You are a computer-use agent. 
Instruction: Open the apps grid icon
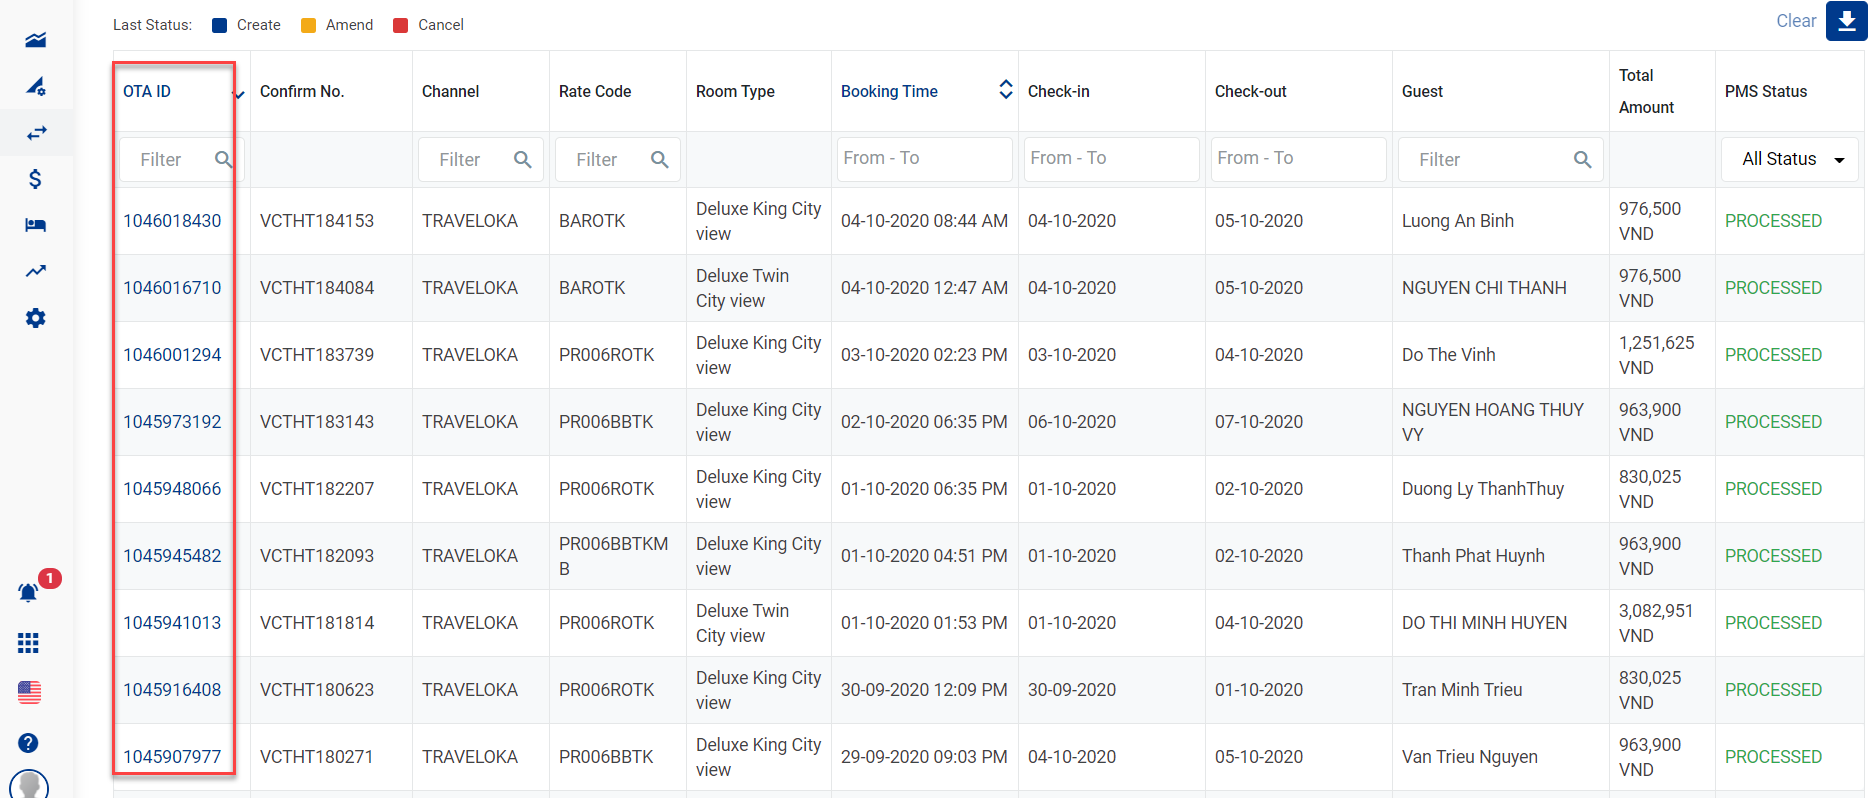(x=29, y=643)
